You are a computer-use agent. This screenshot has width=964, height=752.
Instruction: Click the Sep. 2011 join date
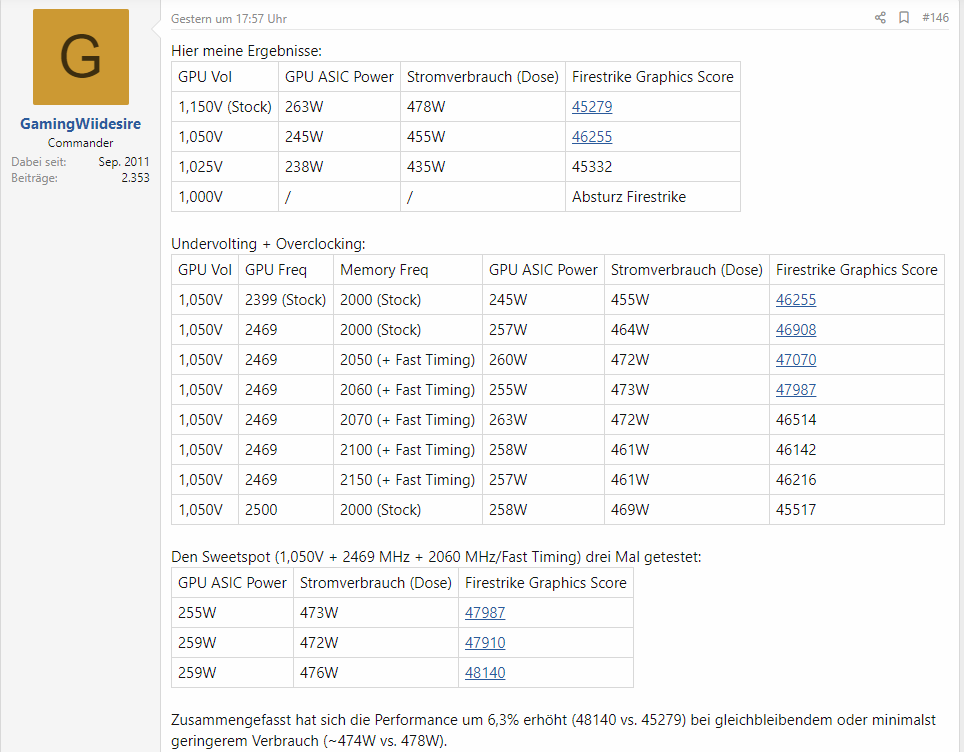click(124, 162)
